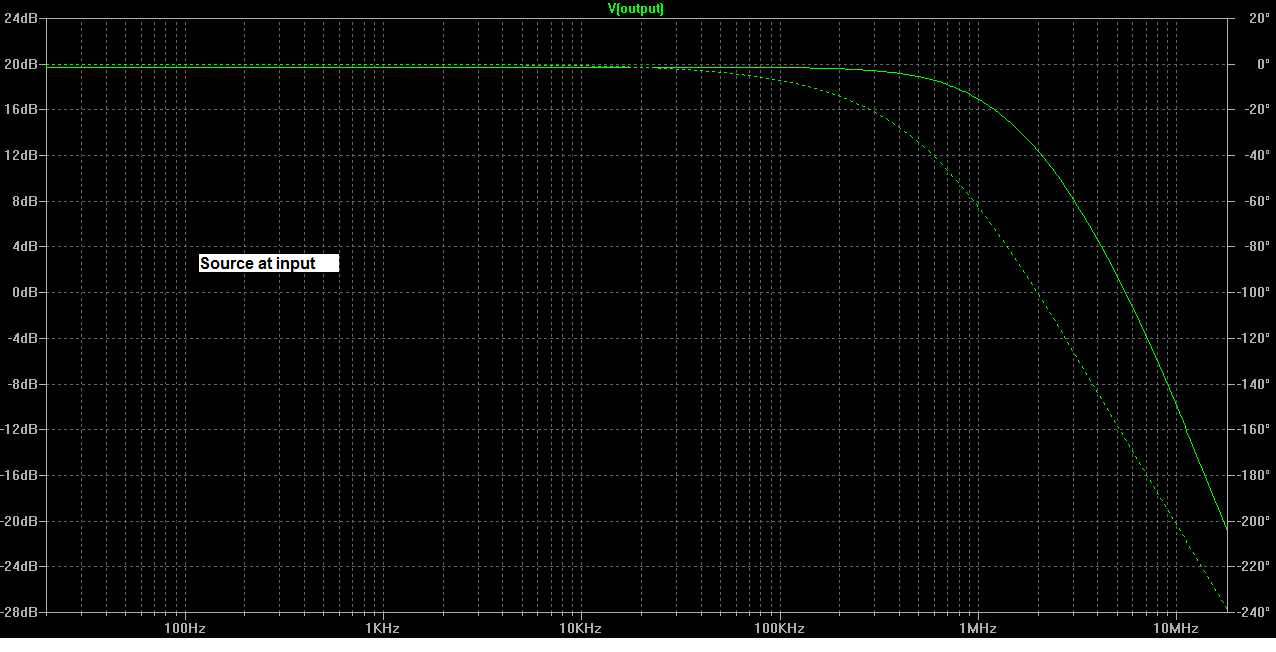Click the 0dB magnitude axis label
1276x652 pixels.
click(24, 292)
